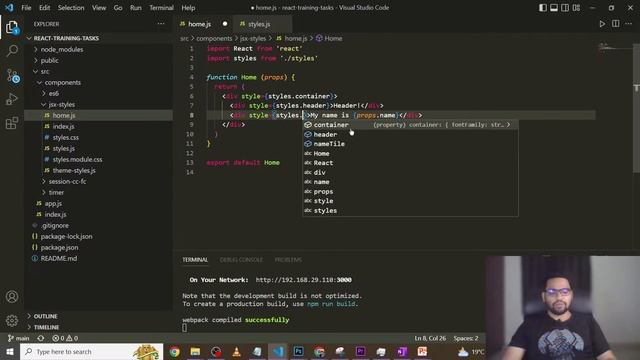The height and width of the screenshot is (360, 640).
Task: Open the Windows Start menu
Action: click(10, 351)
